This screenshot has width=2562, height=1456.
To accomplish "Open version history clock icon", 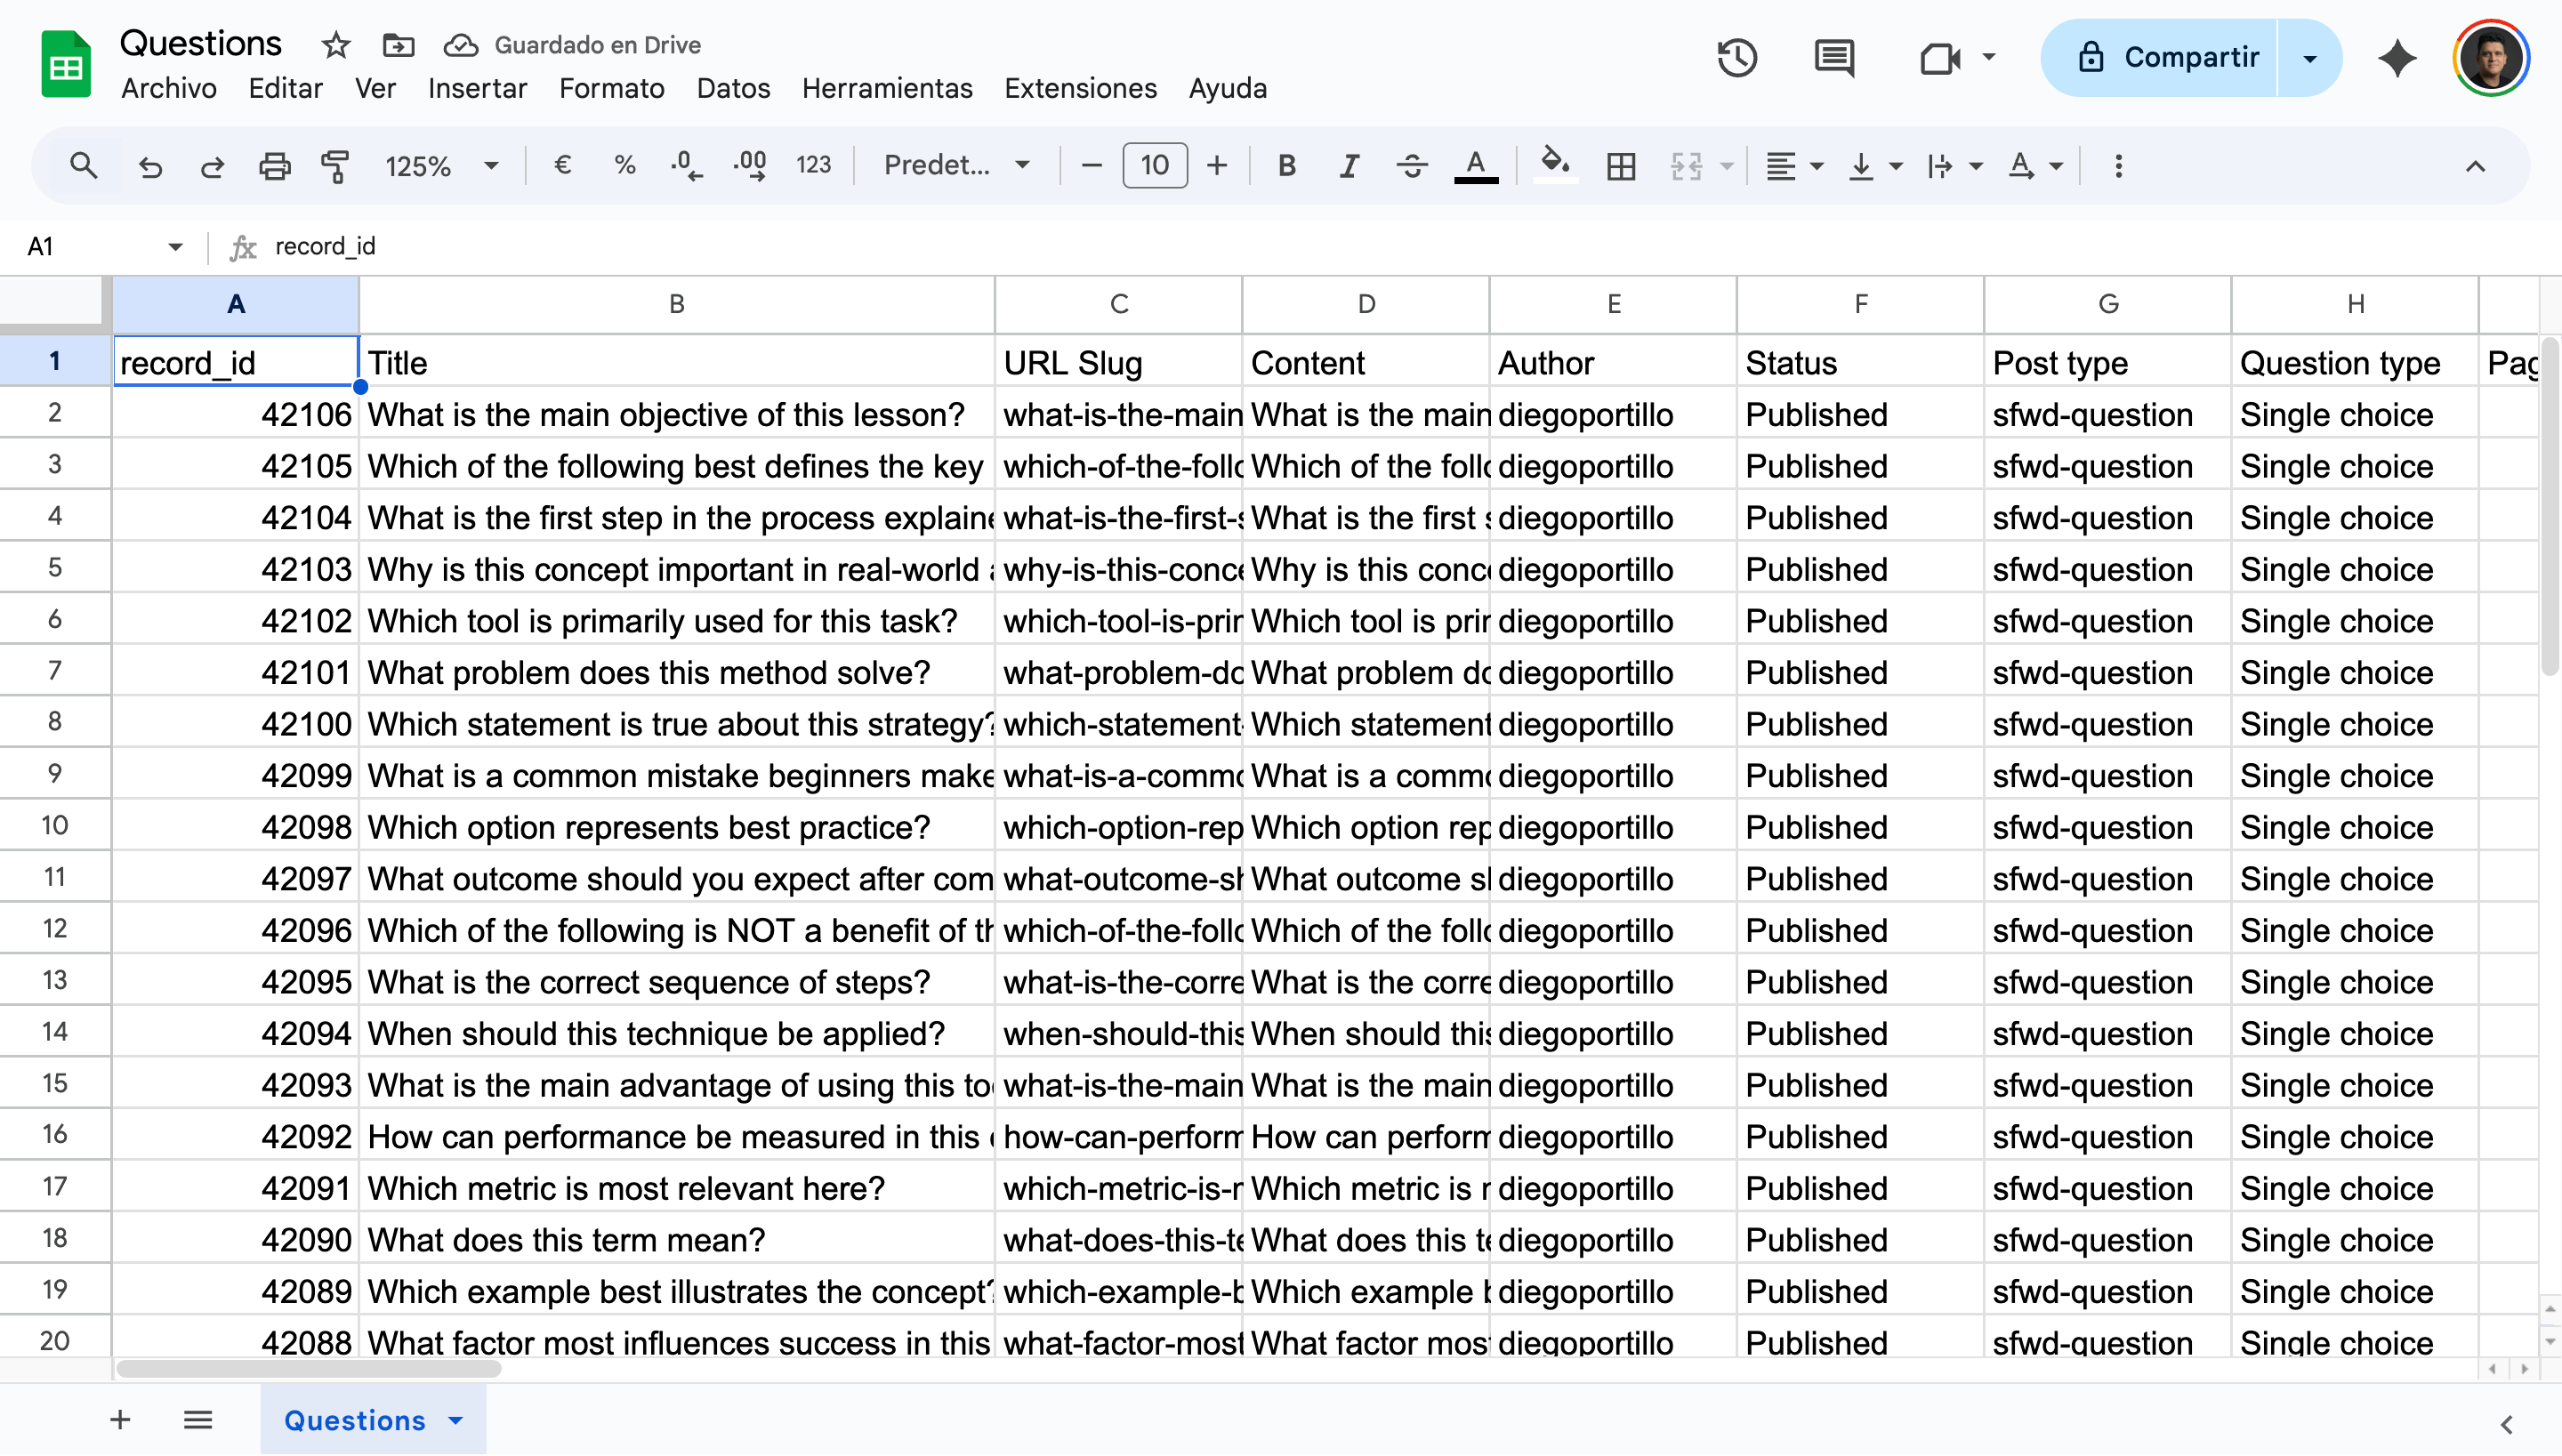I will 1737,58.
